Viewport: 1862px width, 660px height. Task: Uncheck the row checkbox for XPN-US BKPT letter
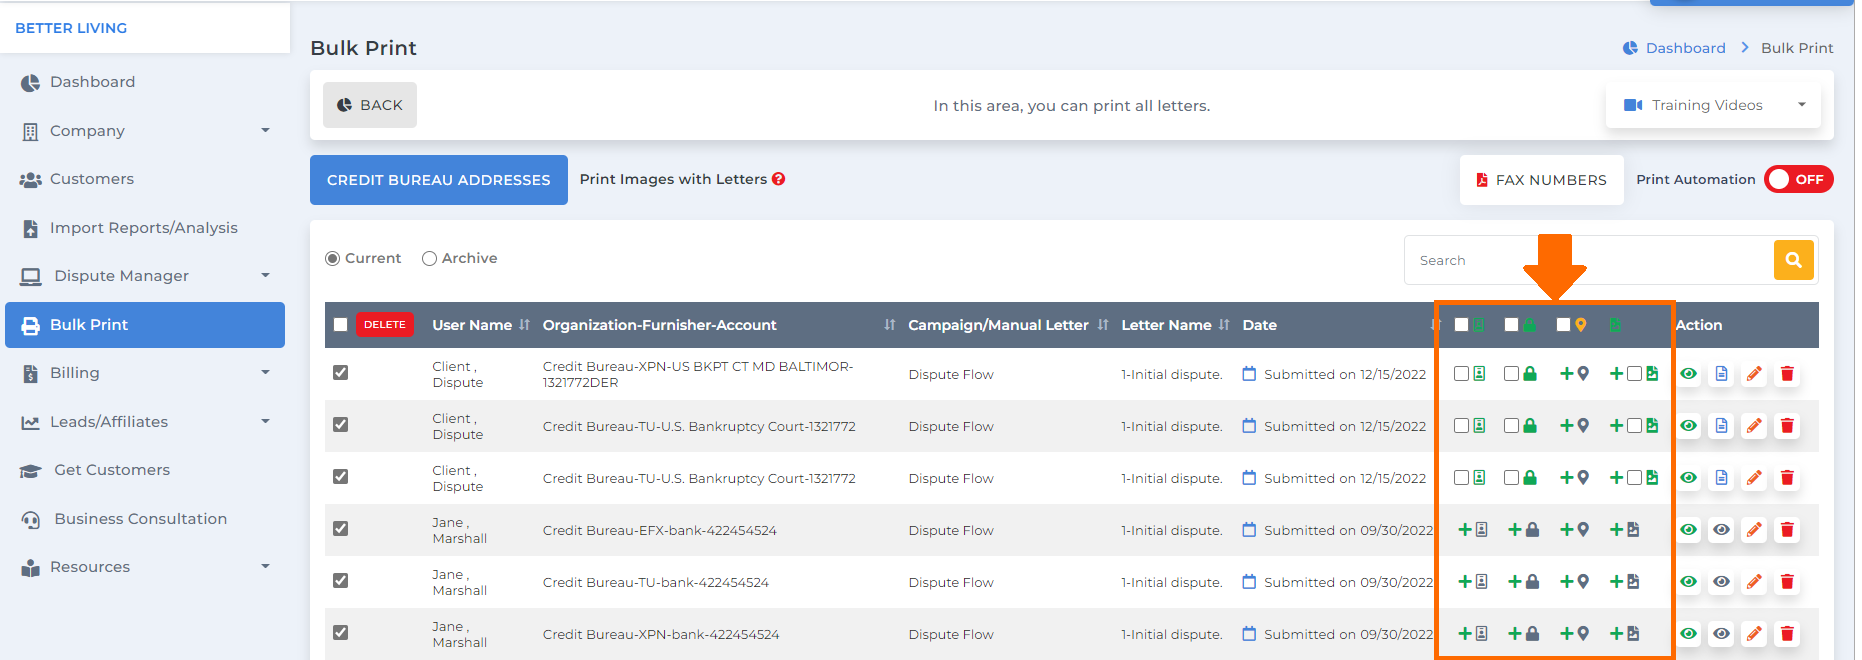coord(341,373)
